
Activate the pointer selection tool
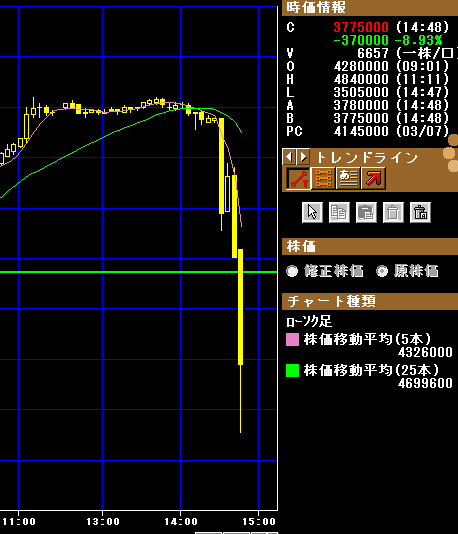[312, 213]
